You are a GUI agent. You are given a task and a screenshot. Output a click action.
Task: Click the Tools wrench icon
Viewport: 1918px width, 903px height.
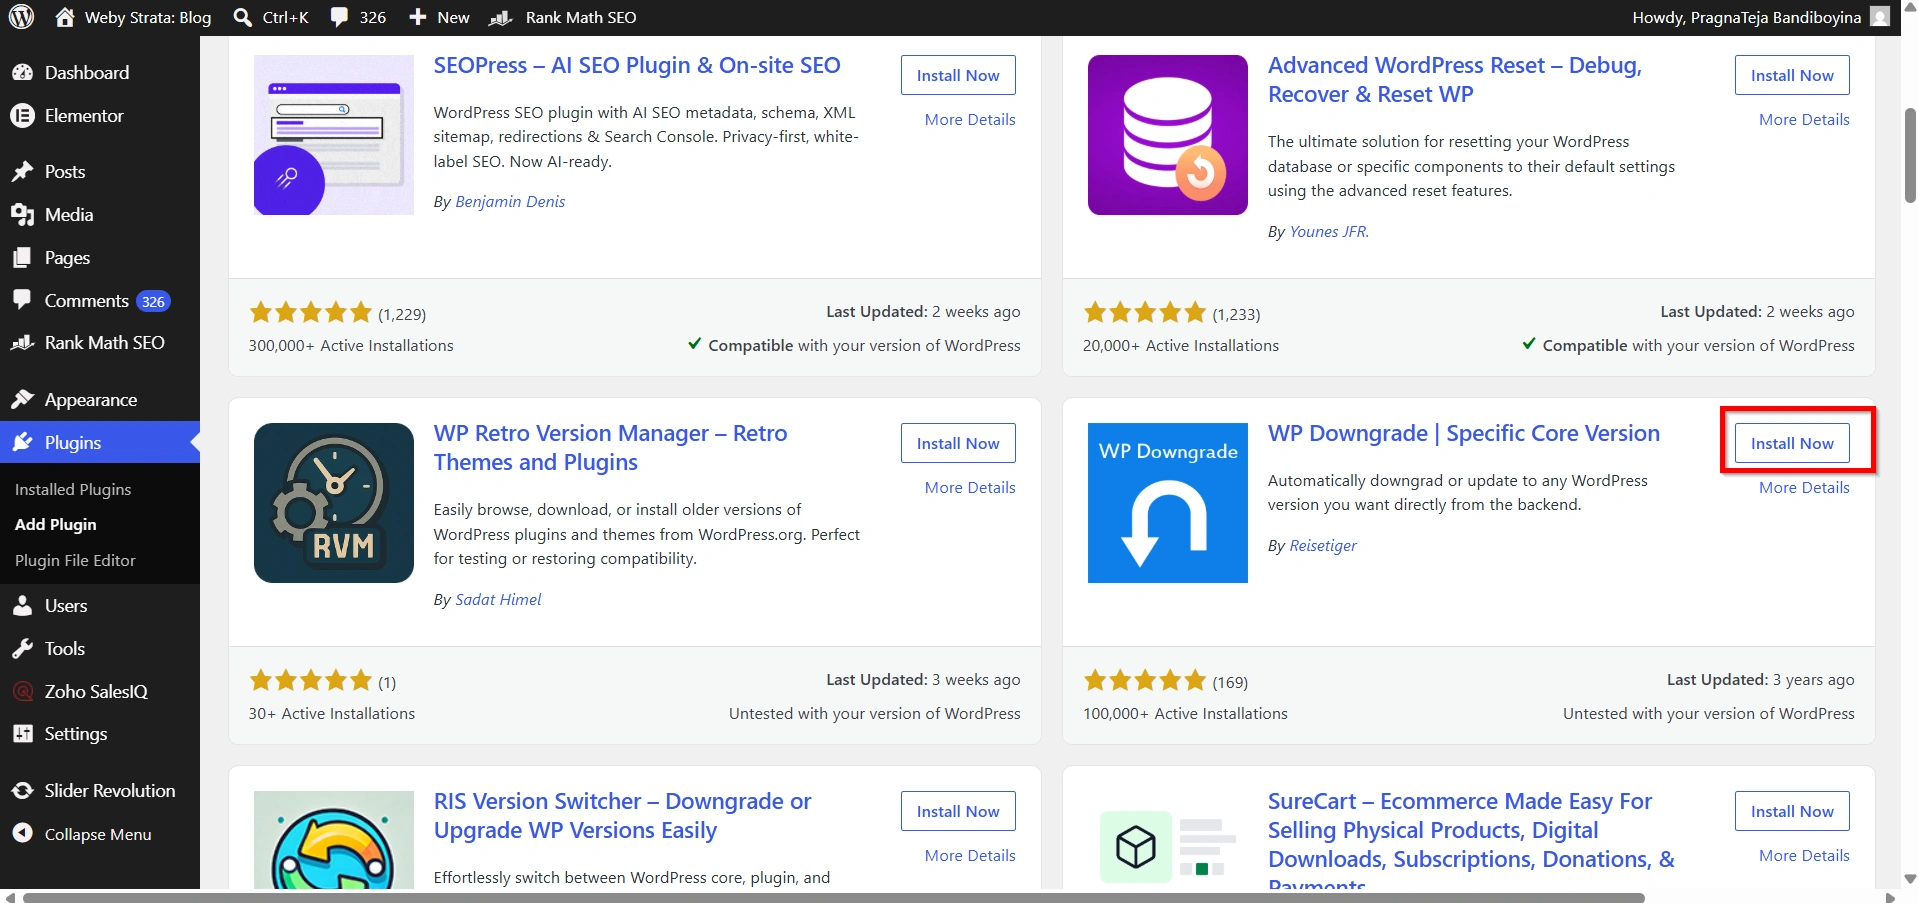(x=22, y=649)
